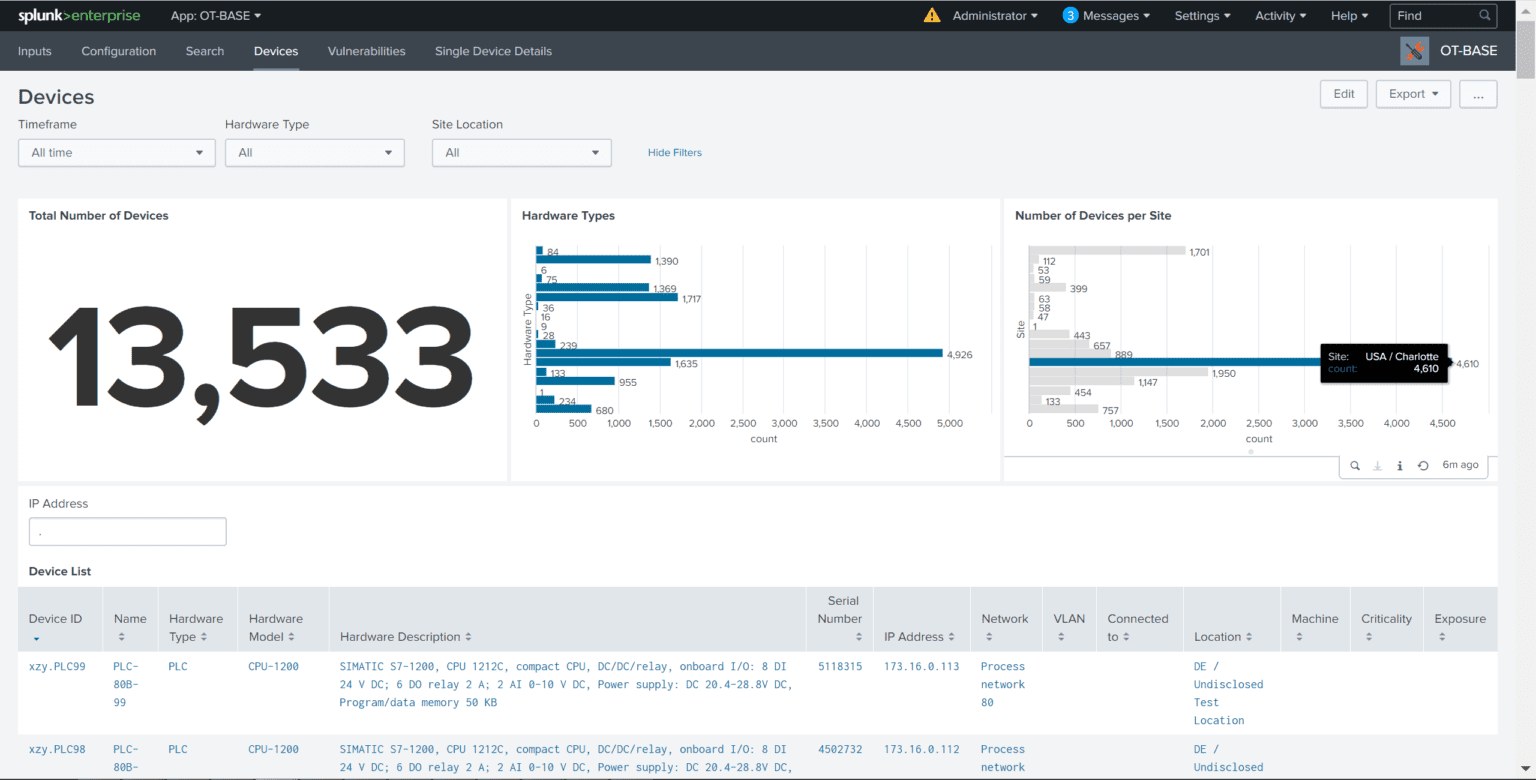Sort the Hardware Type column
The height and width of the screenshot is (780, 1536).
(x=203, y=637)
